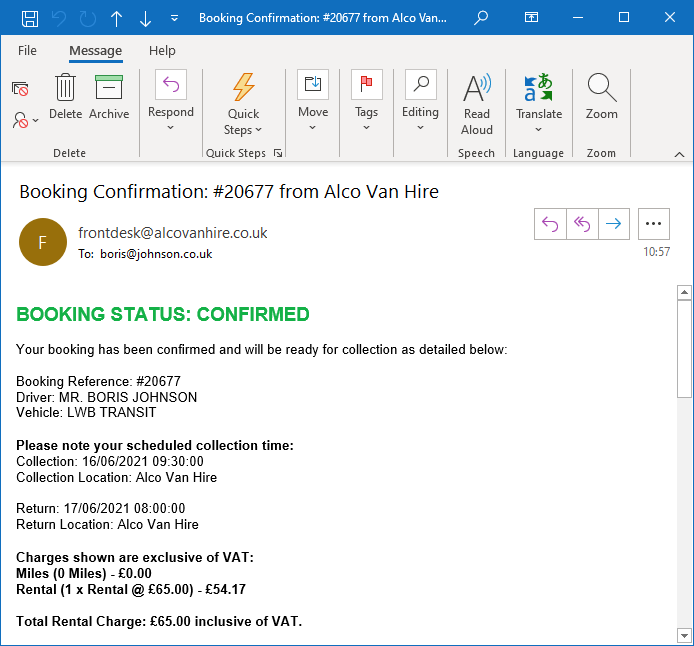The width and height of the screenshot is (694, 646).
Task: Click the Move folder icon
Action: click(313, 84)
